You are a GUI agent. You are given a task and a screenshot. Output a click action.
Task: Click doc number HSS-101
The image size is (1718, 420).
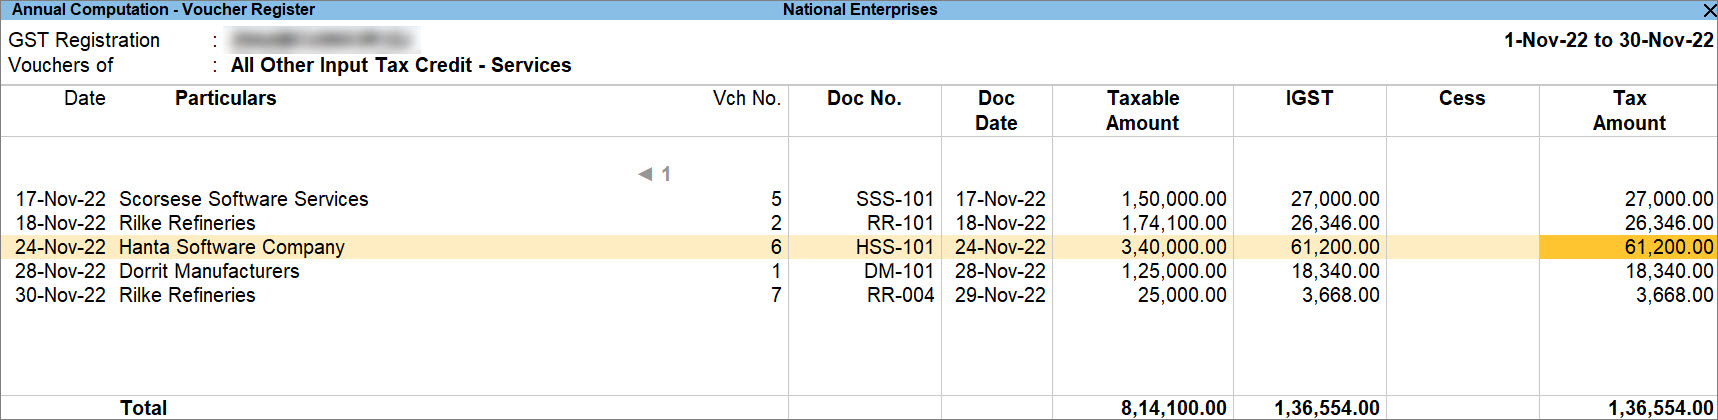point(895,247)
